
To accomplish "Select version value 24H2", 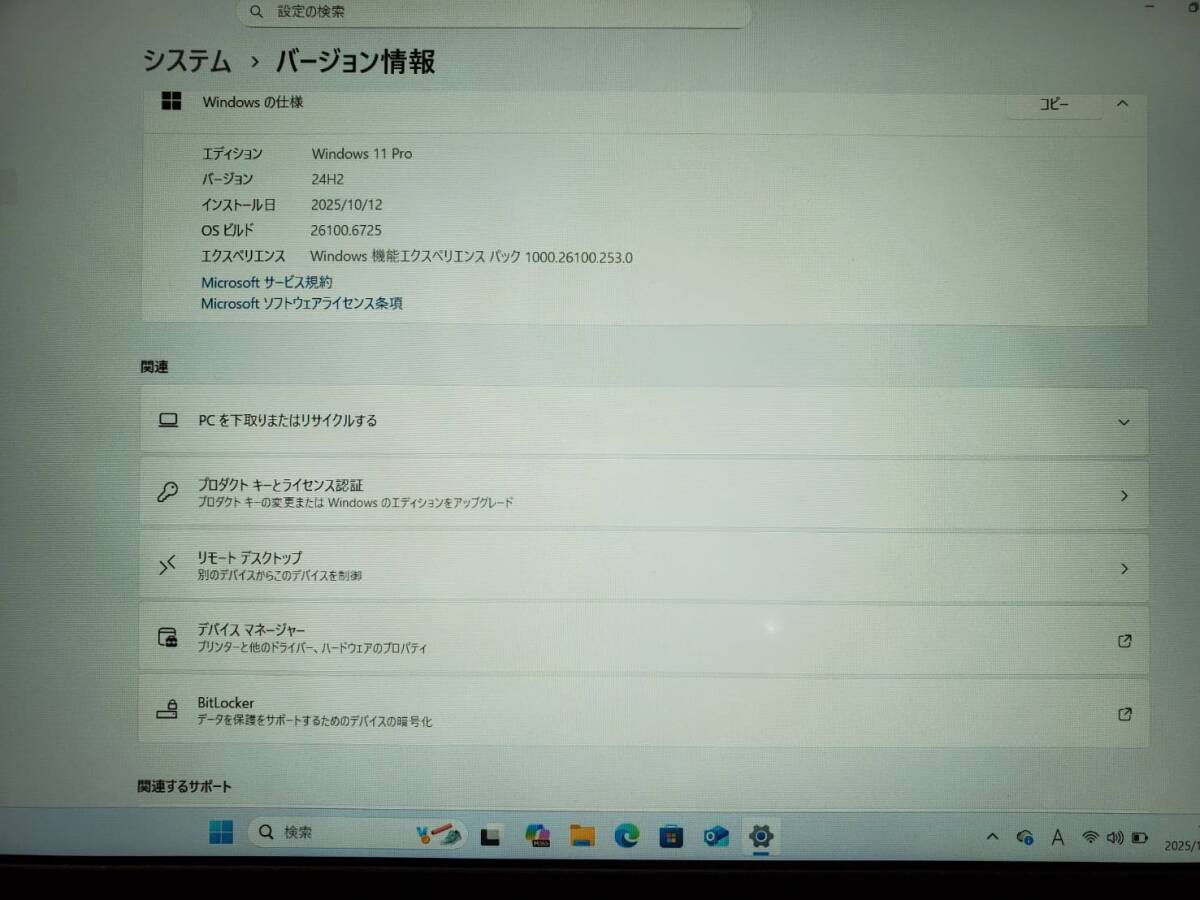I will 327,179.
